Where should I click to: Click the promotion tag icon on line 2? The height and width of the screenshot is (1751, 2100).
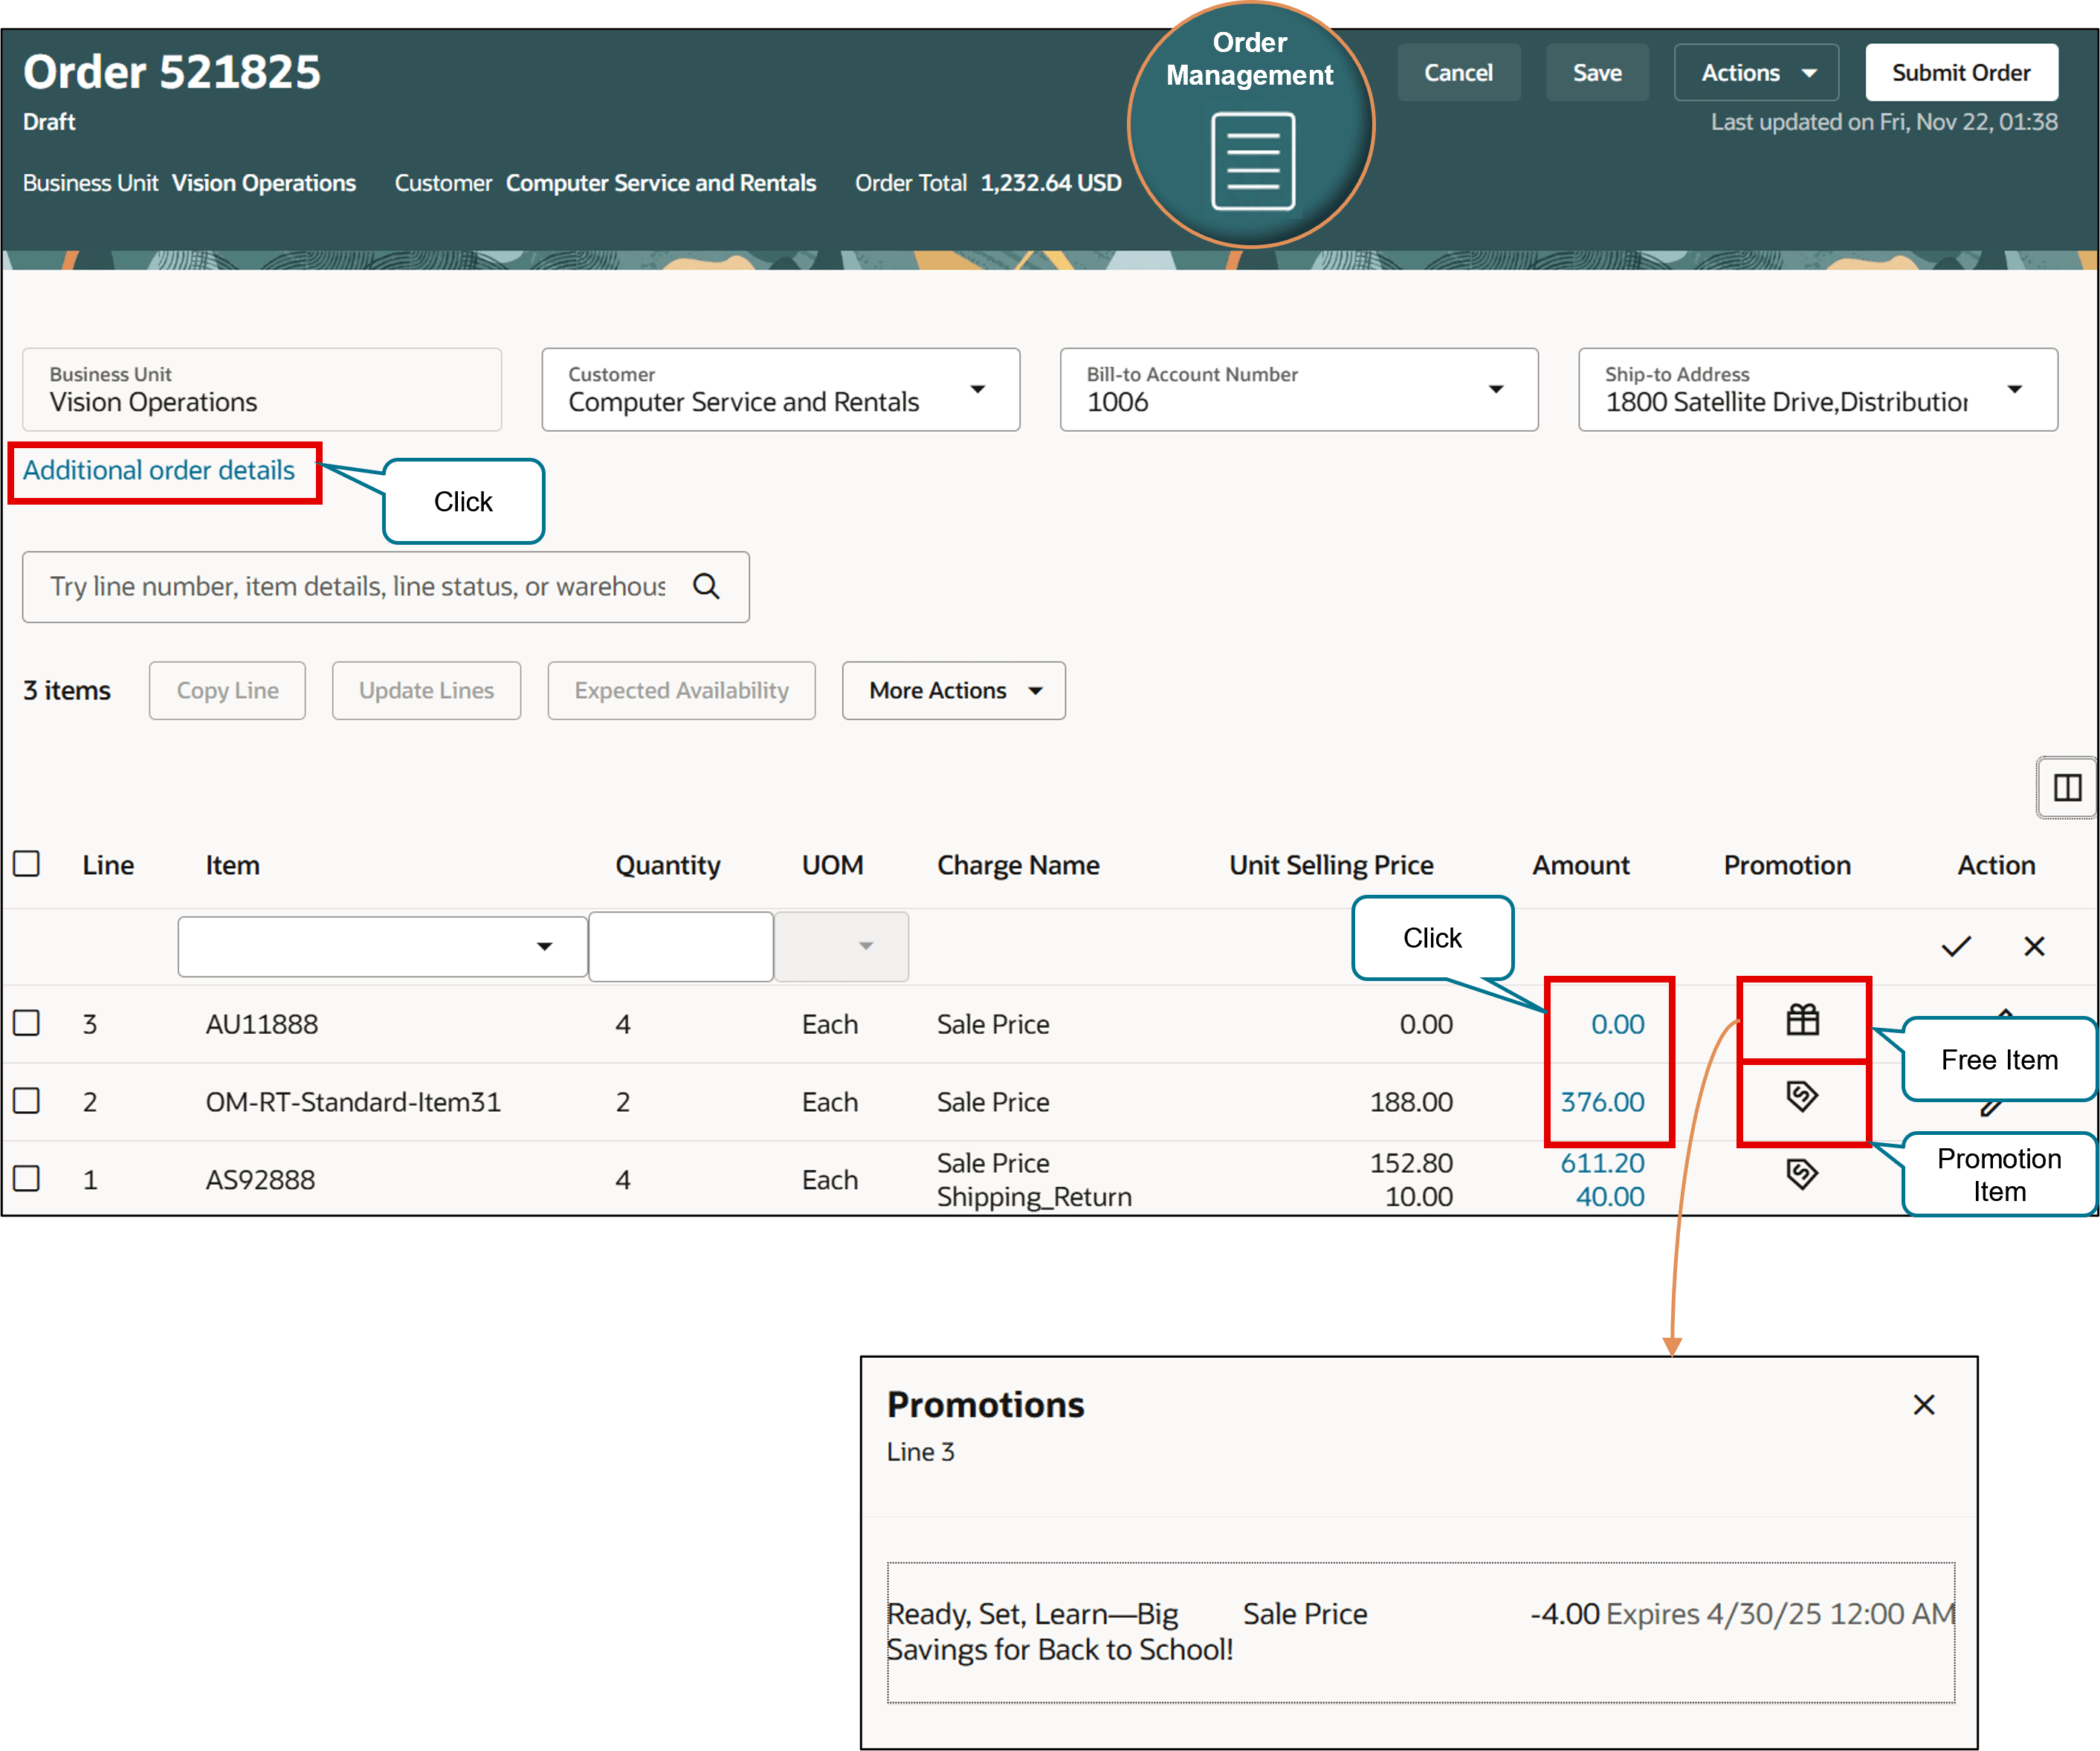1802,1096
